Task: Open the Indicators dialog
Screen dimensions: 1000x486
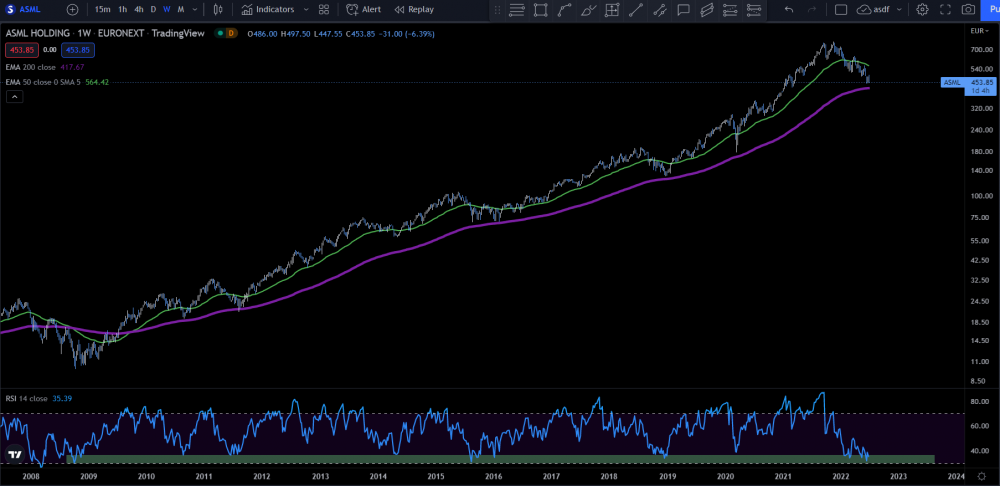Action: coord(268,10)
